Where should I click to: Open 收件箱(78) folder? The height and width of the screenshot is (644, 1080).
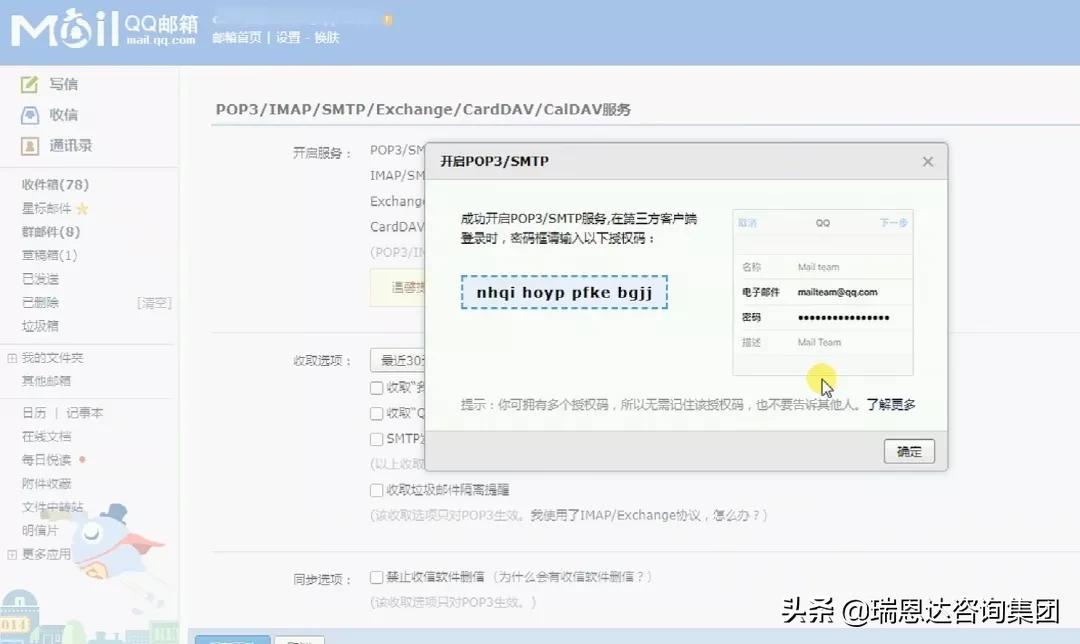click(55, 185)
